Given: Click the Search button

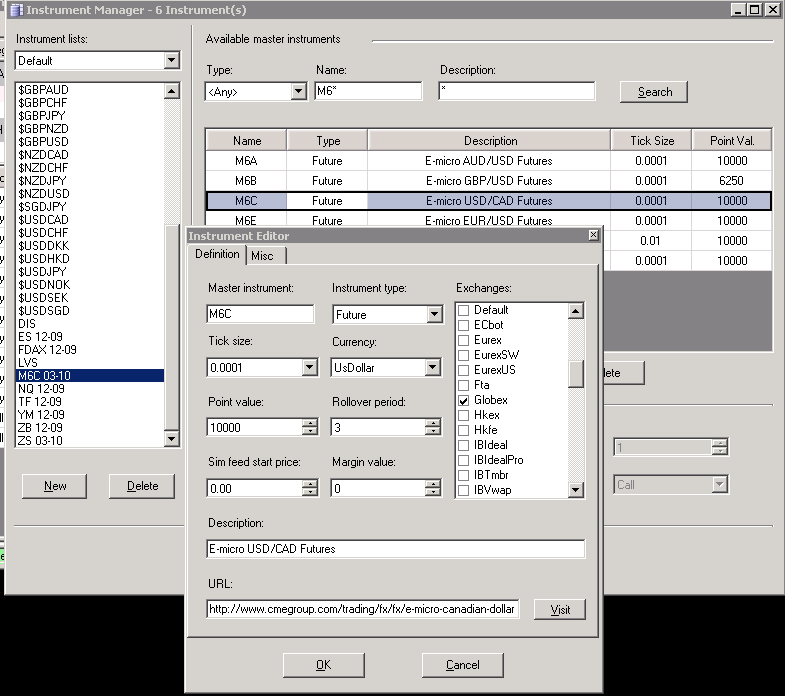Looking at the screenshot, I should [654, 92].
